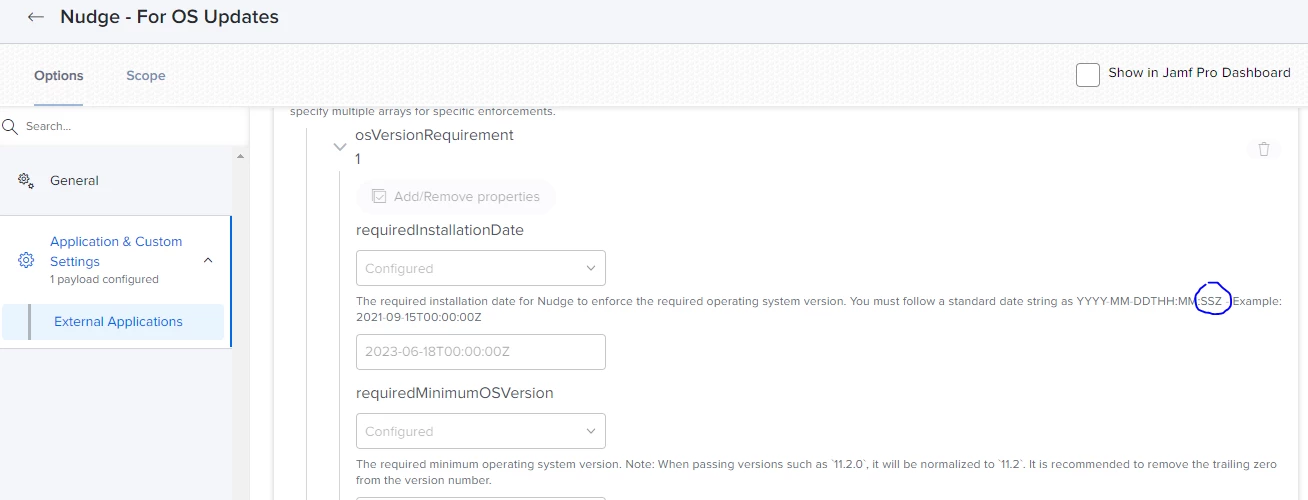Viewport: 1308px width, 500px height.
Task: Collapse Application & Custom Settings chevron
Action: 208,260
